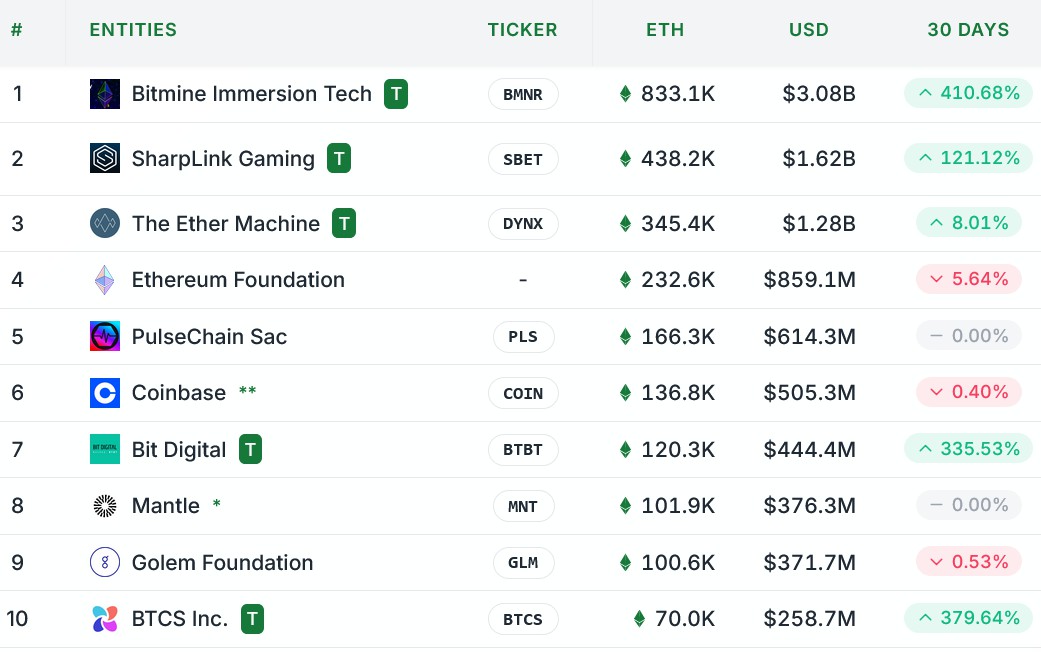Click the Coinbase logo icon
This screenshot has height=652, width=1041.
[x=104, y=393]
